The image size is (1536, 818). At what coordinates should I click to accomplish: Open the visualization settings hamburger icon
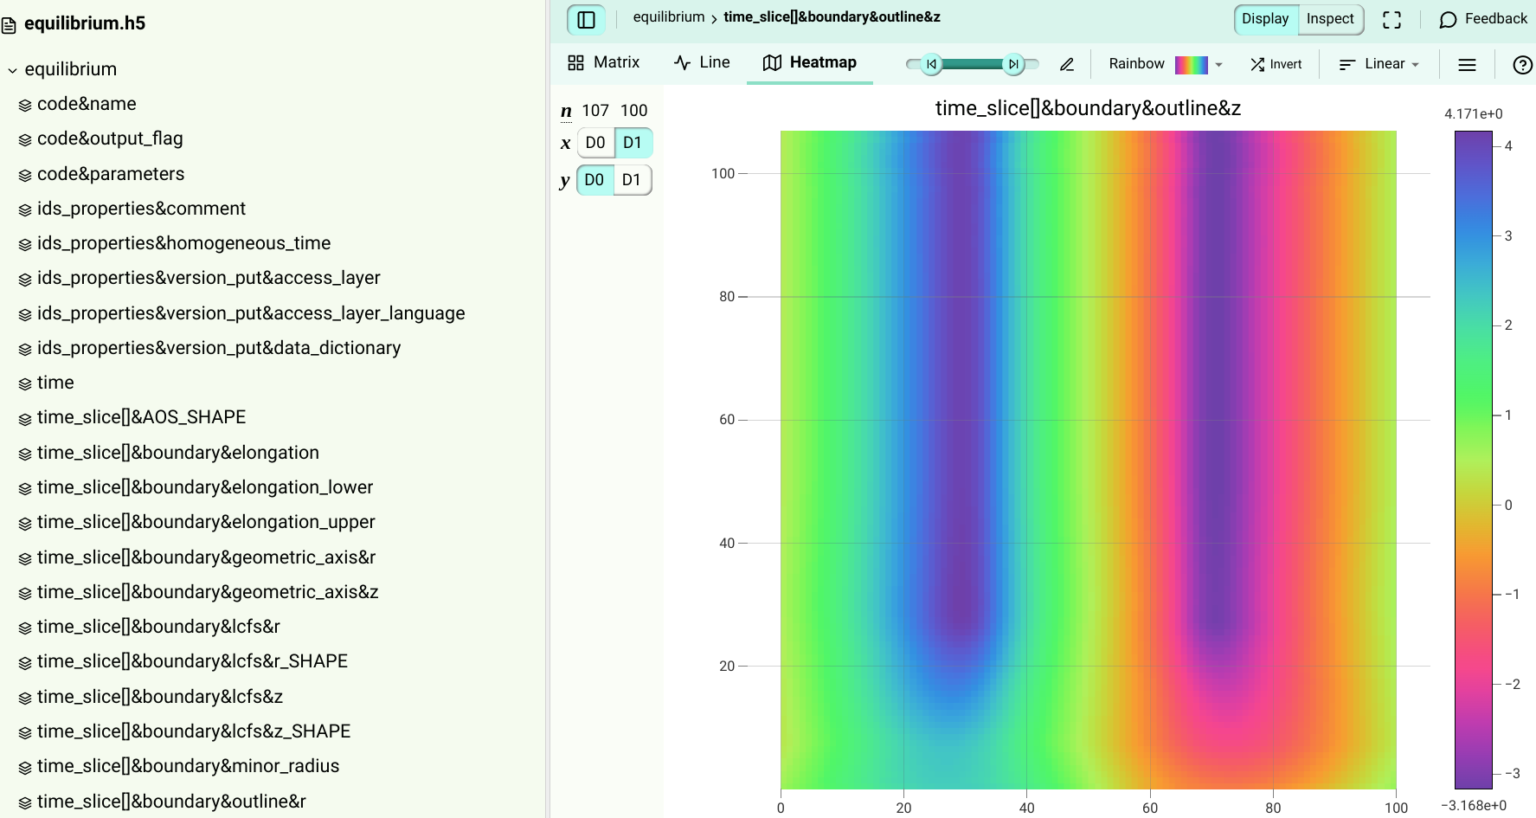pos(1466,63)
